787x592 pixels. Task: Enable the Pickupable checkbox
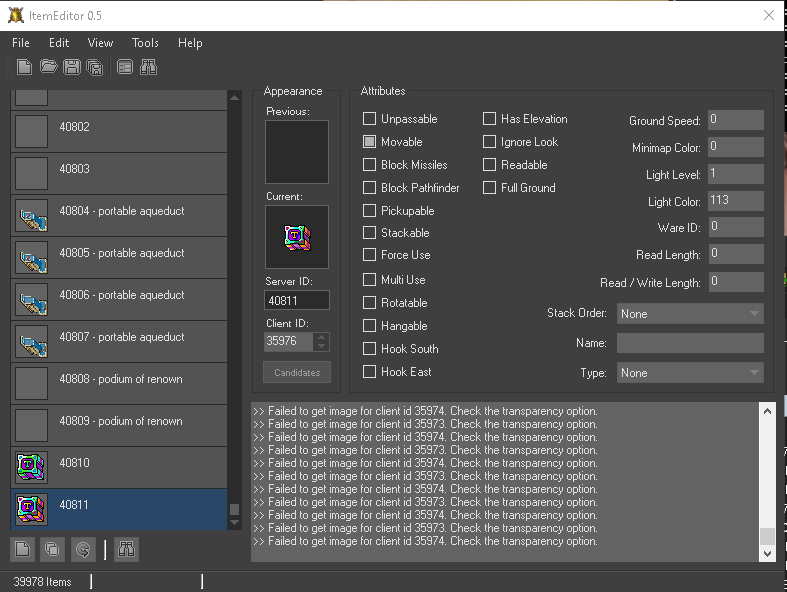[x=369, y=210]
